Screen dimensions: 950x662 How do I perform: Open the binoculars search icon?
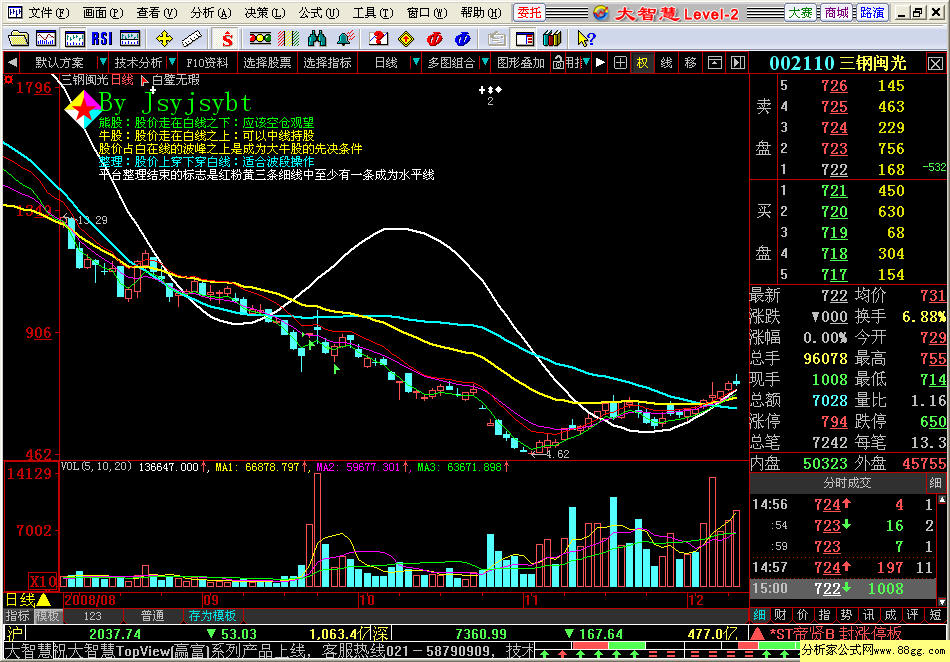point(317,39)
